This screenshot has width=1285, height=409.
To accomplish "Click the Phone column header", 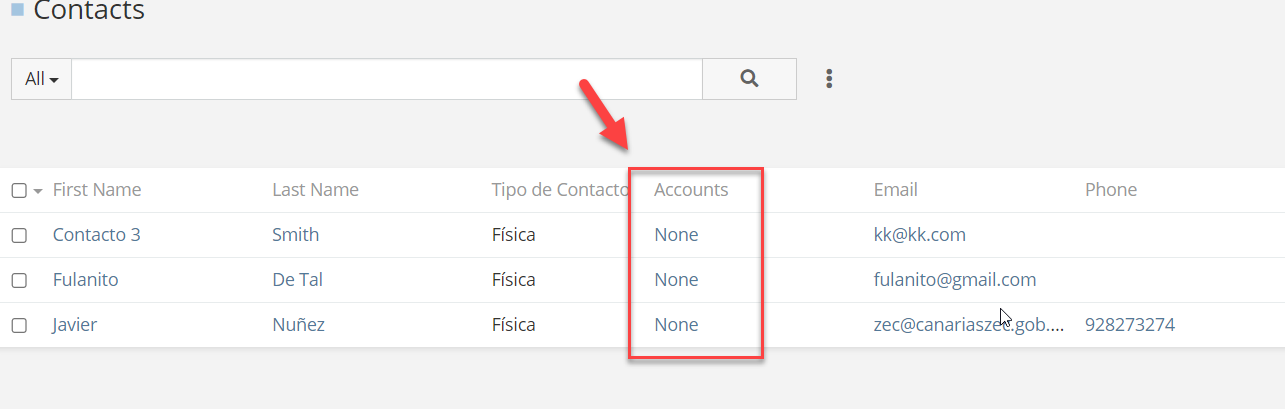I will click(x=1110, y=190).
